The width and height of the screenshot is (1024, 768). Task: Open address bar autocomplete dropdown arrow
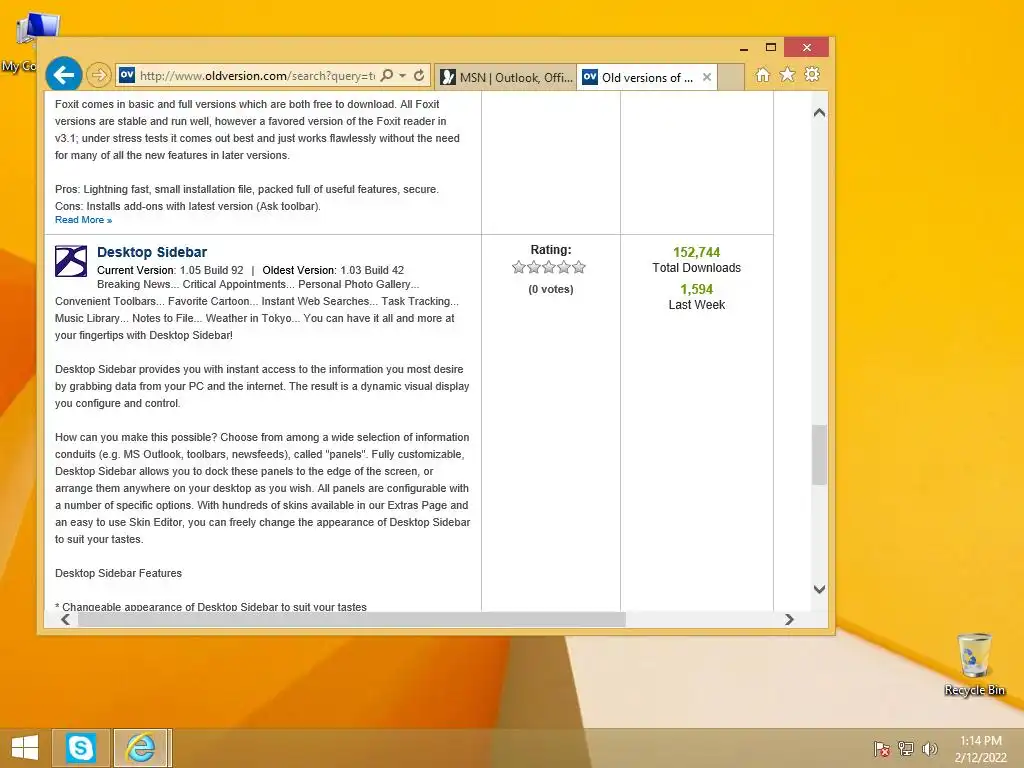pos(402,76)
